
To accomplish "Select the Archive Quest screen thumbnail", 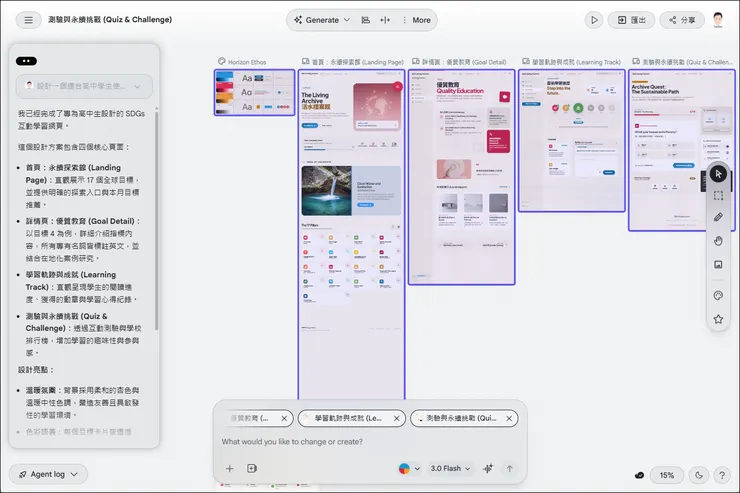I will pos(681,150).
